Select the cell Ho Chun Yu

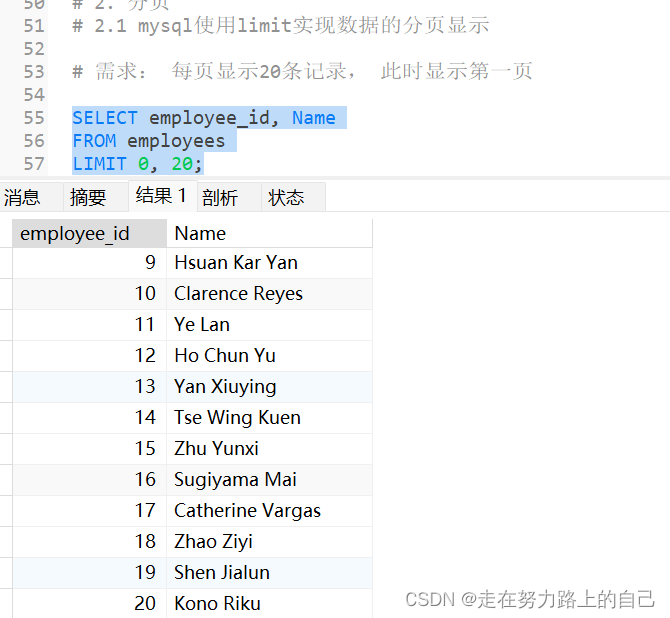(270, 356)
